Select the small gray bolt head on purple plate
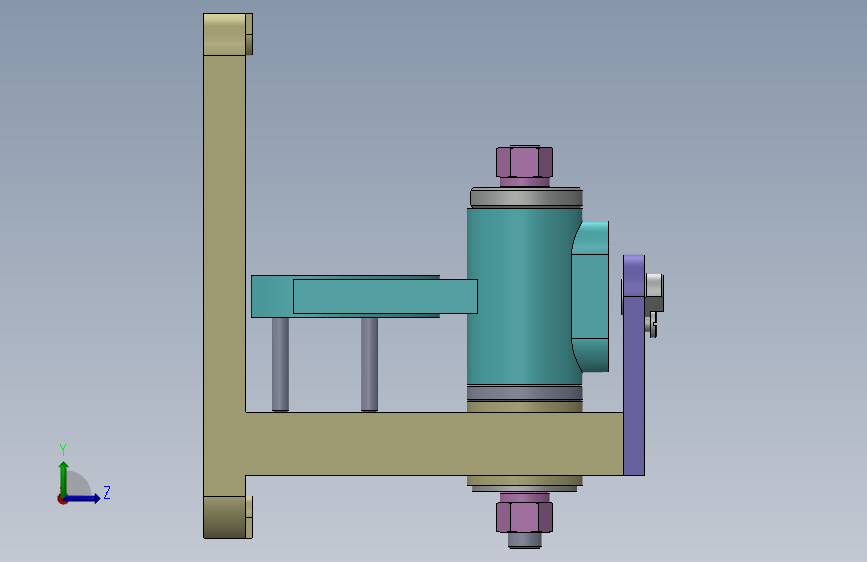 pyautogui.click(x=655, y=285)
